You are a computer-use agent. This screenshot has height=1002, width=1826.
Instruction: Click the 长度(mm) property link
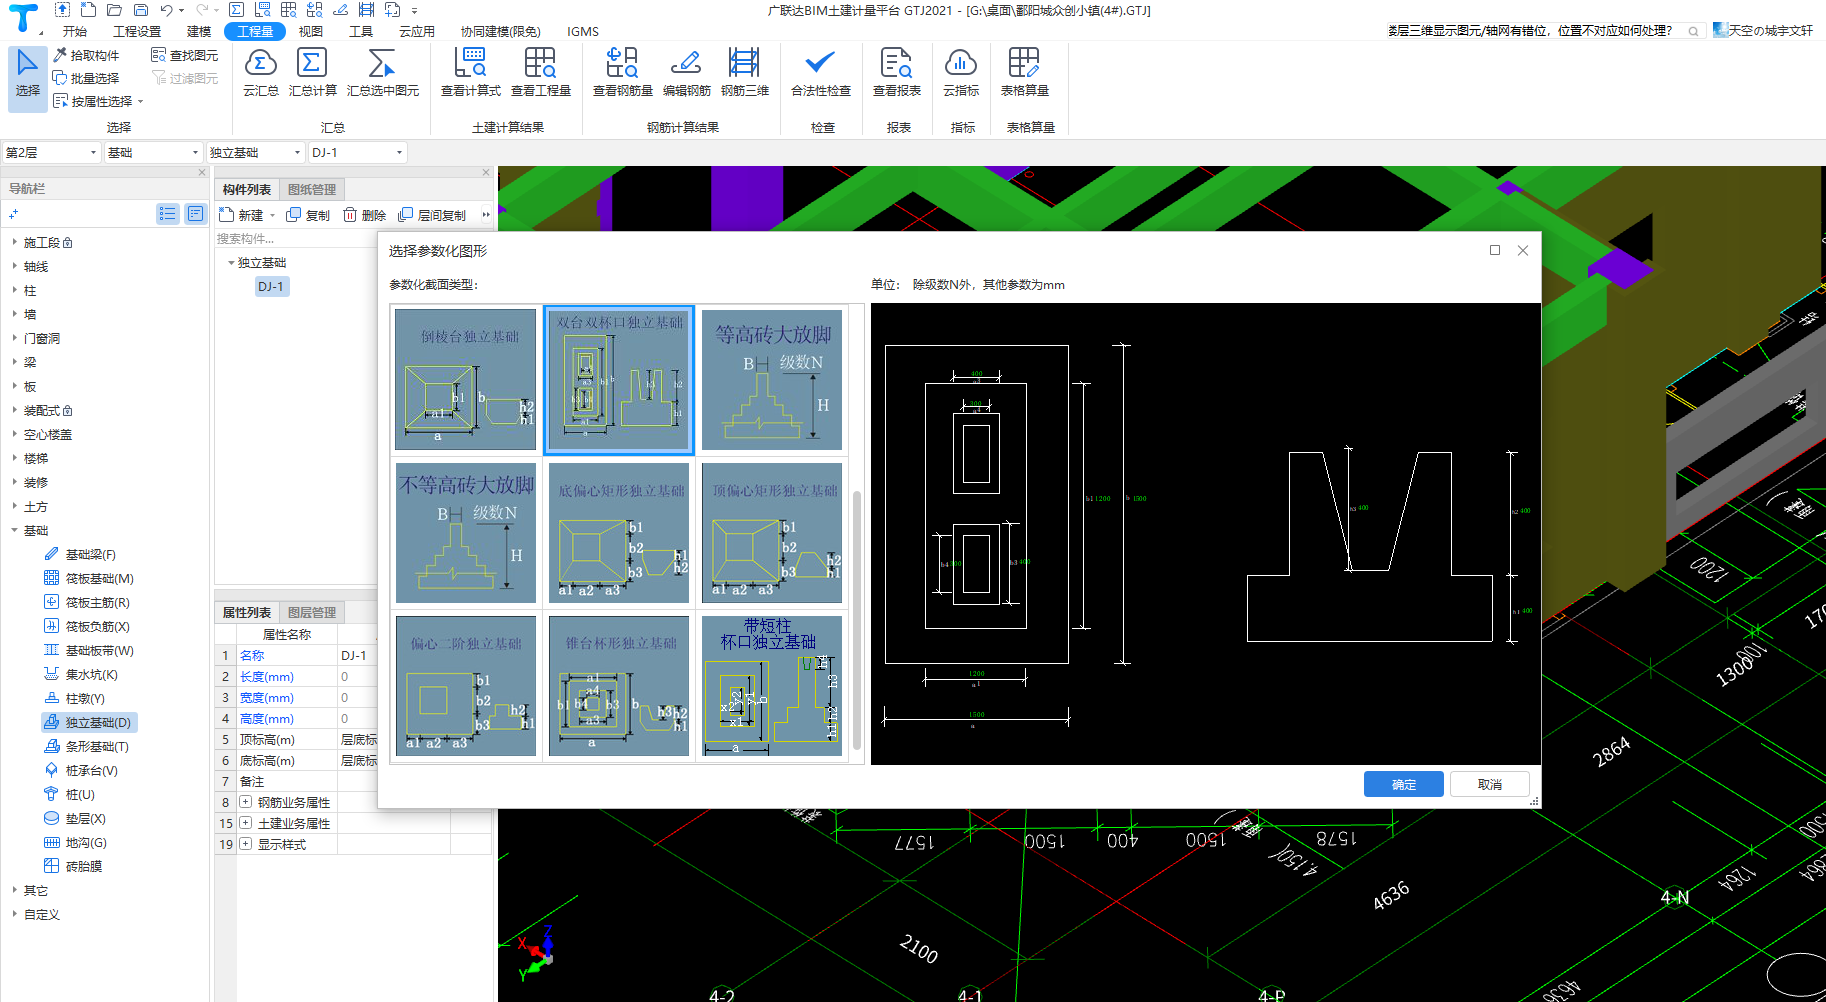click(x=267, y=677)
